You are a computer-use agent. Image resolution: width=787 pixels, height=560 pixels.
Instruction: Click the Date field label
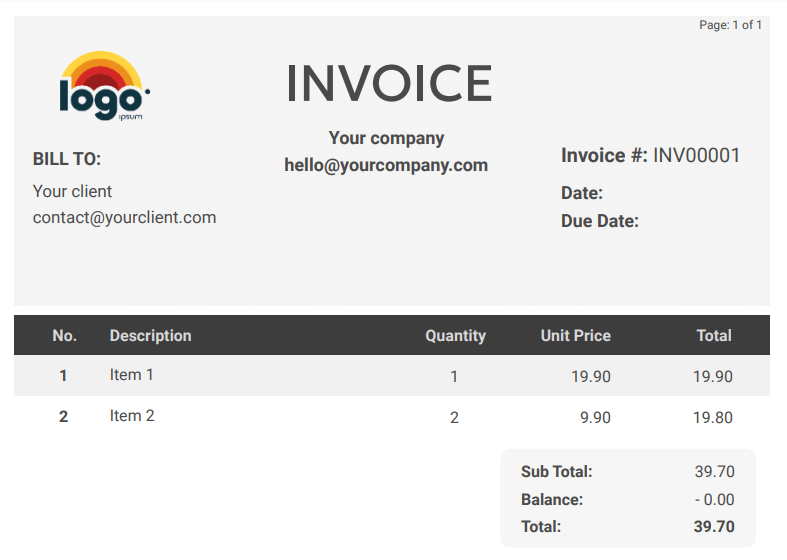pos(582,193)
